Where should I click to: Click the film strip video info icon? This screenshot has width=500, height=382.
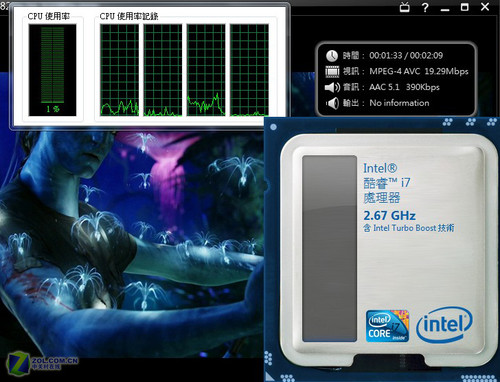coord(332,71)
